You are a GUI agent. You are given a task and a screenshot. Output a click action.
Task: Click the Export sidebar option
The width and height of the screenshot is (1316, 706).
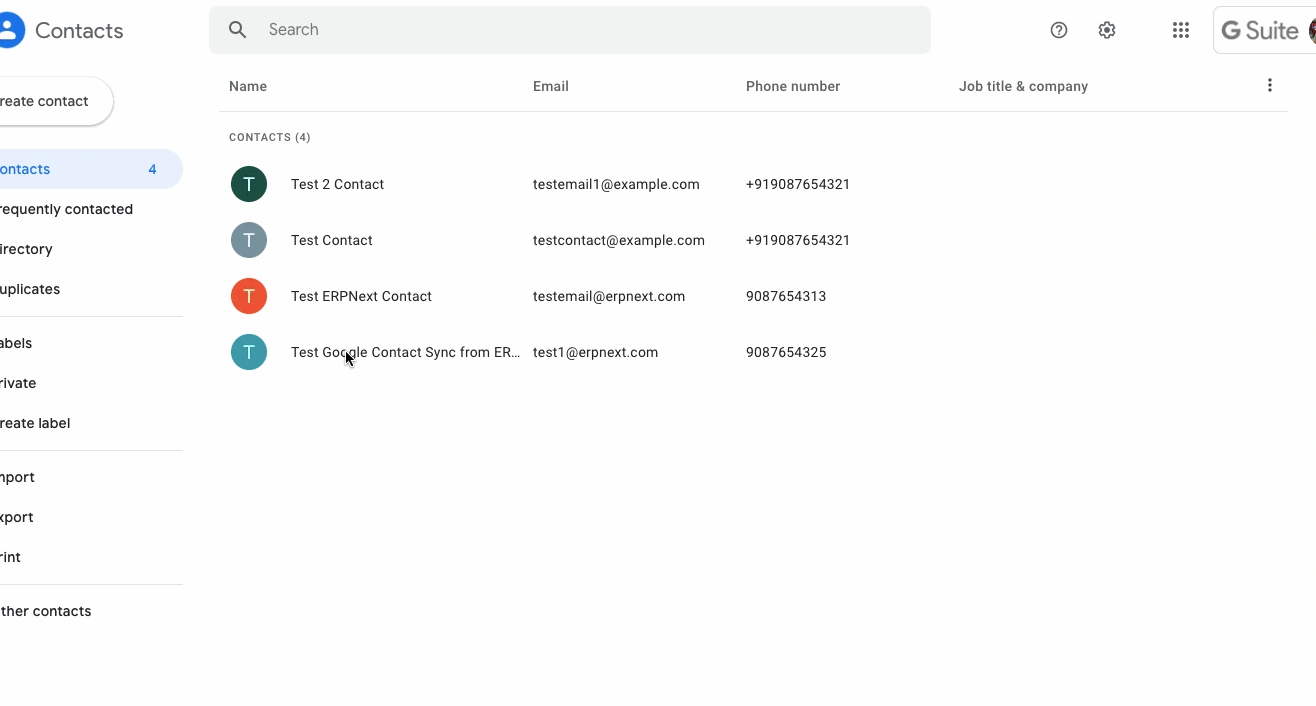[x=16, y=517]
